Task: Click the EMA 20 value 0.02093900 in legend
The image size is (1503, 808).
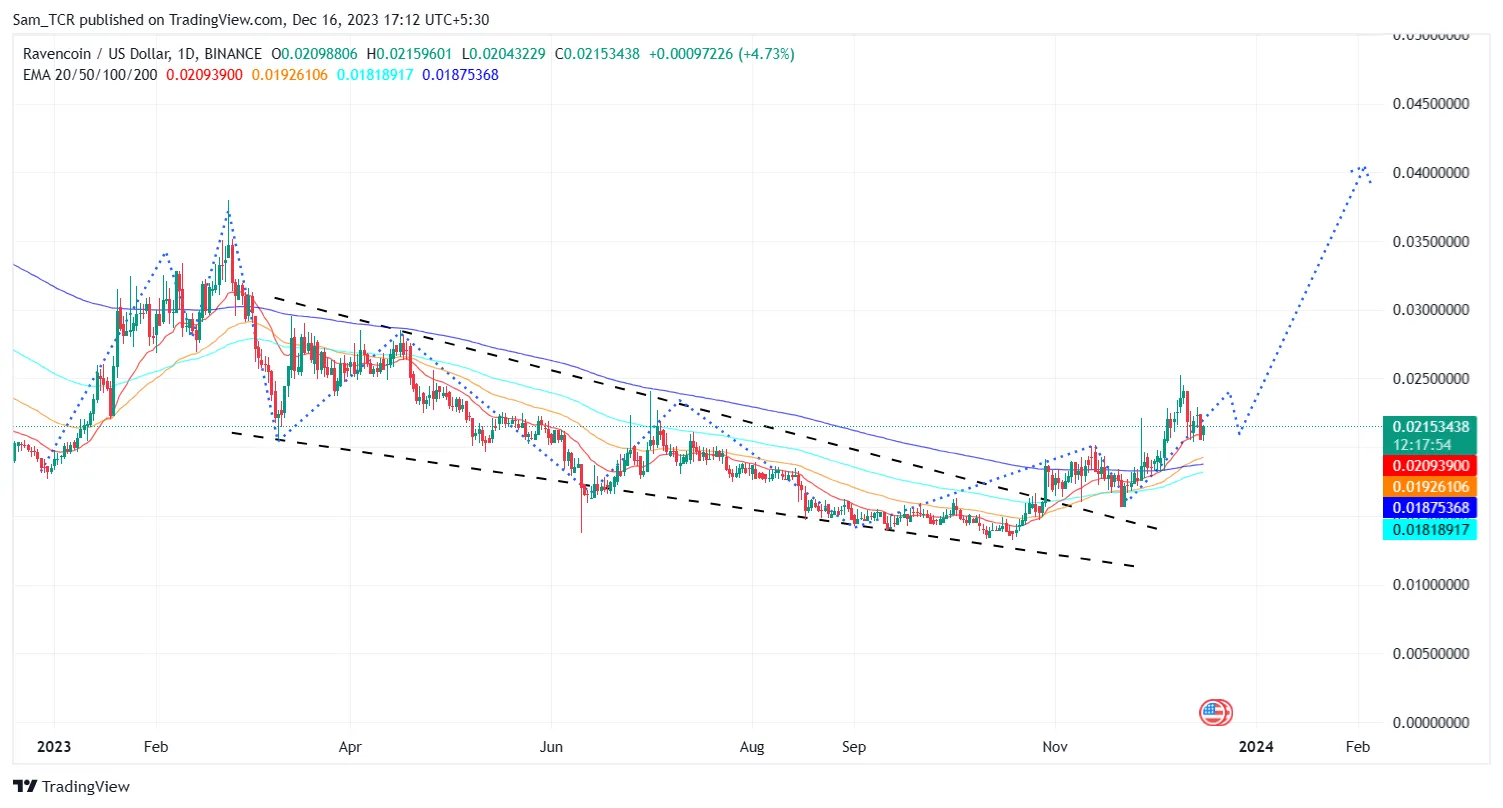Action: 205,74
